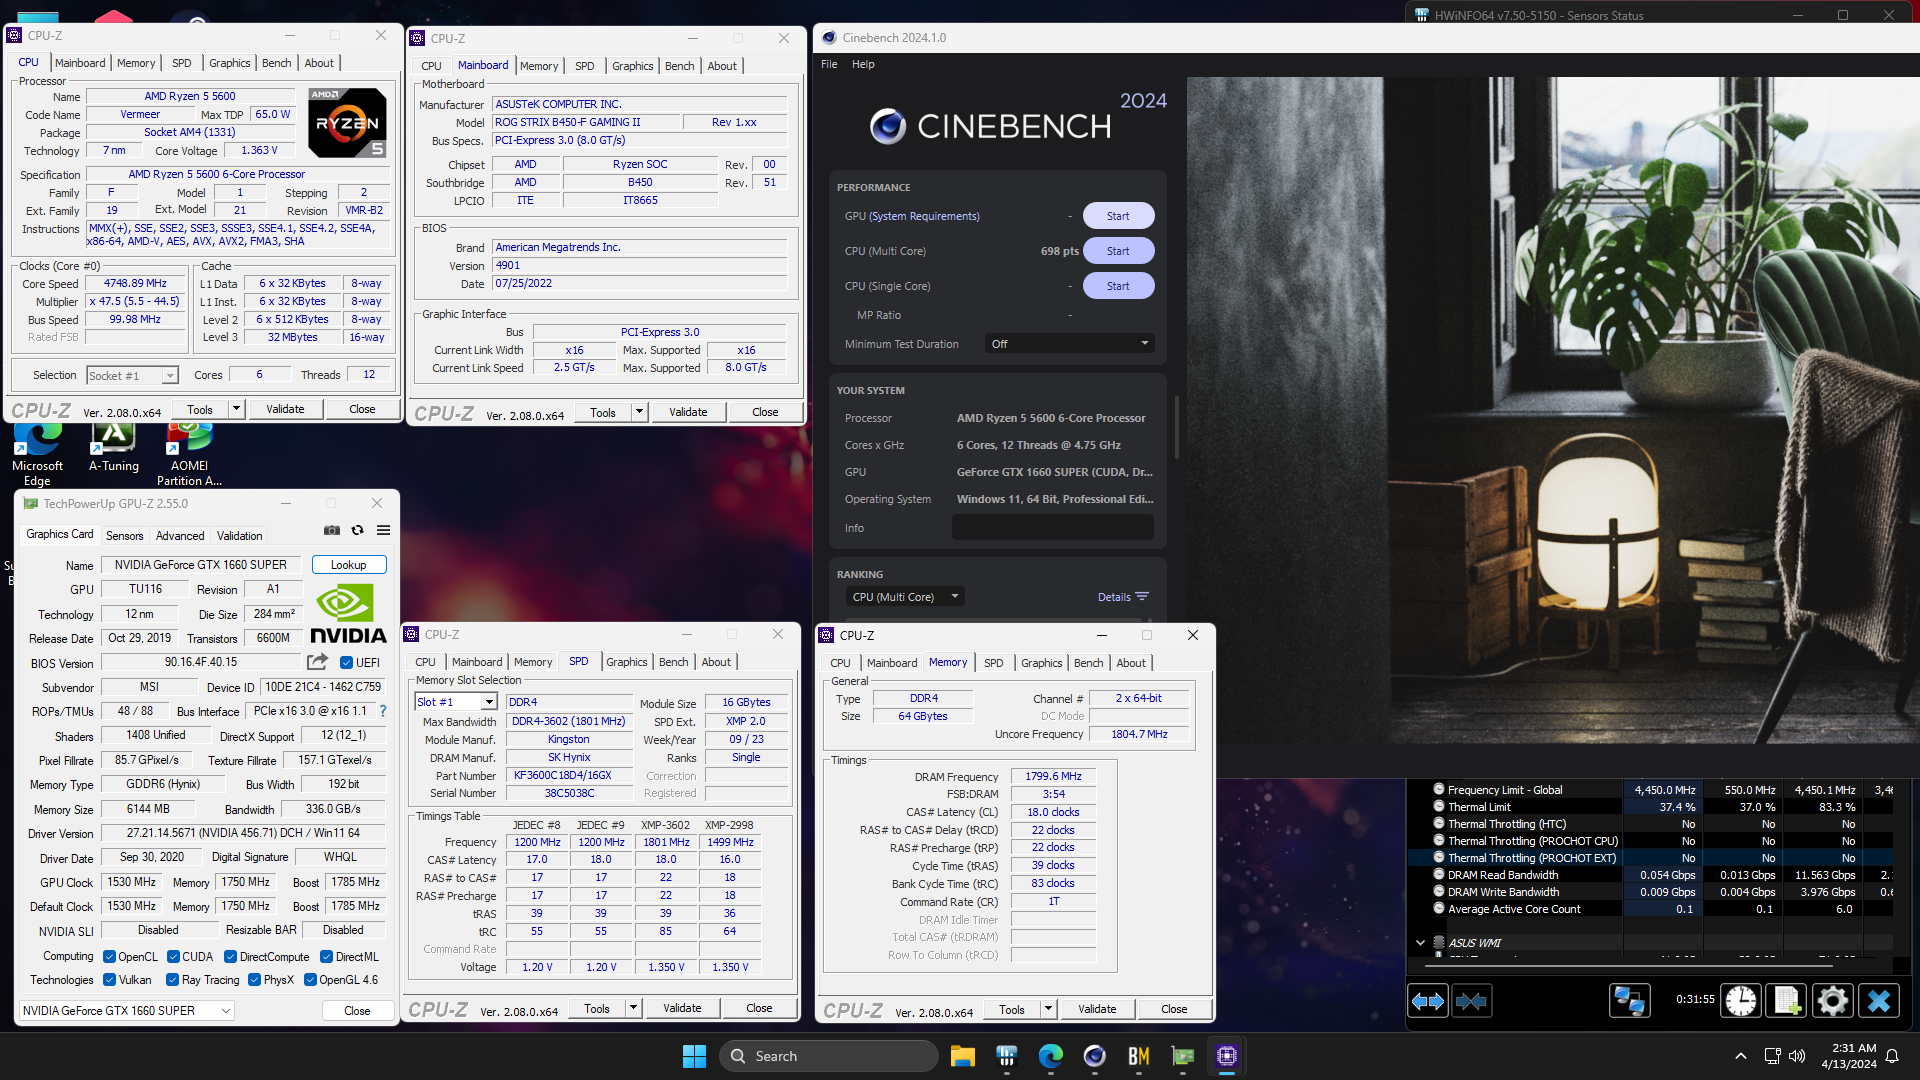
Task: Open File Explorer from taskbar
Action: point(962,1056)
